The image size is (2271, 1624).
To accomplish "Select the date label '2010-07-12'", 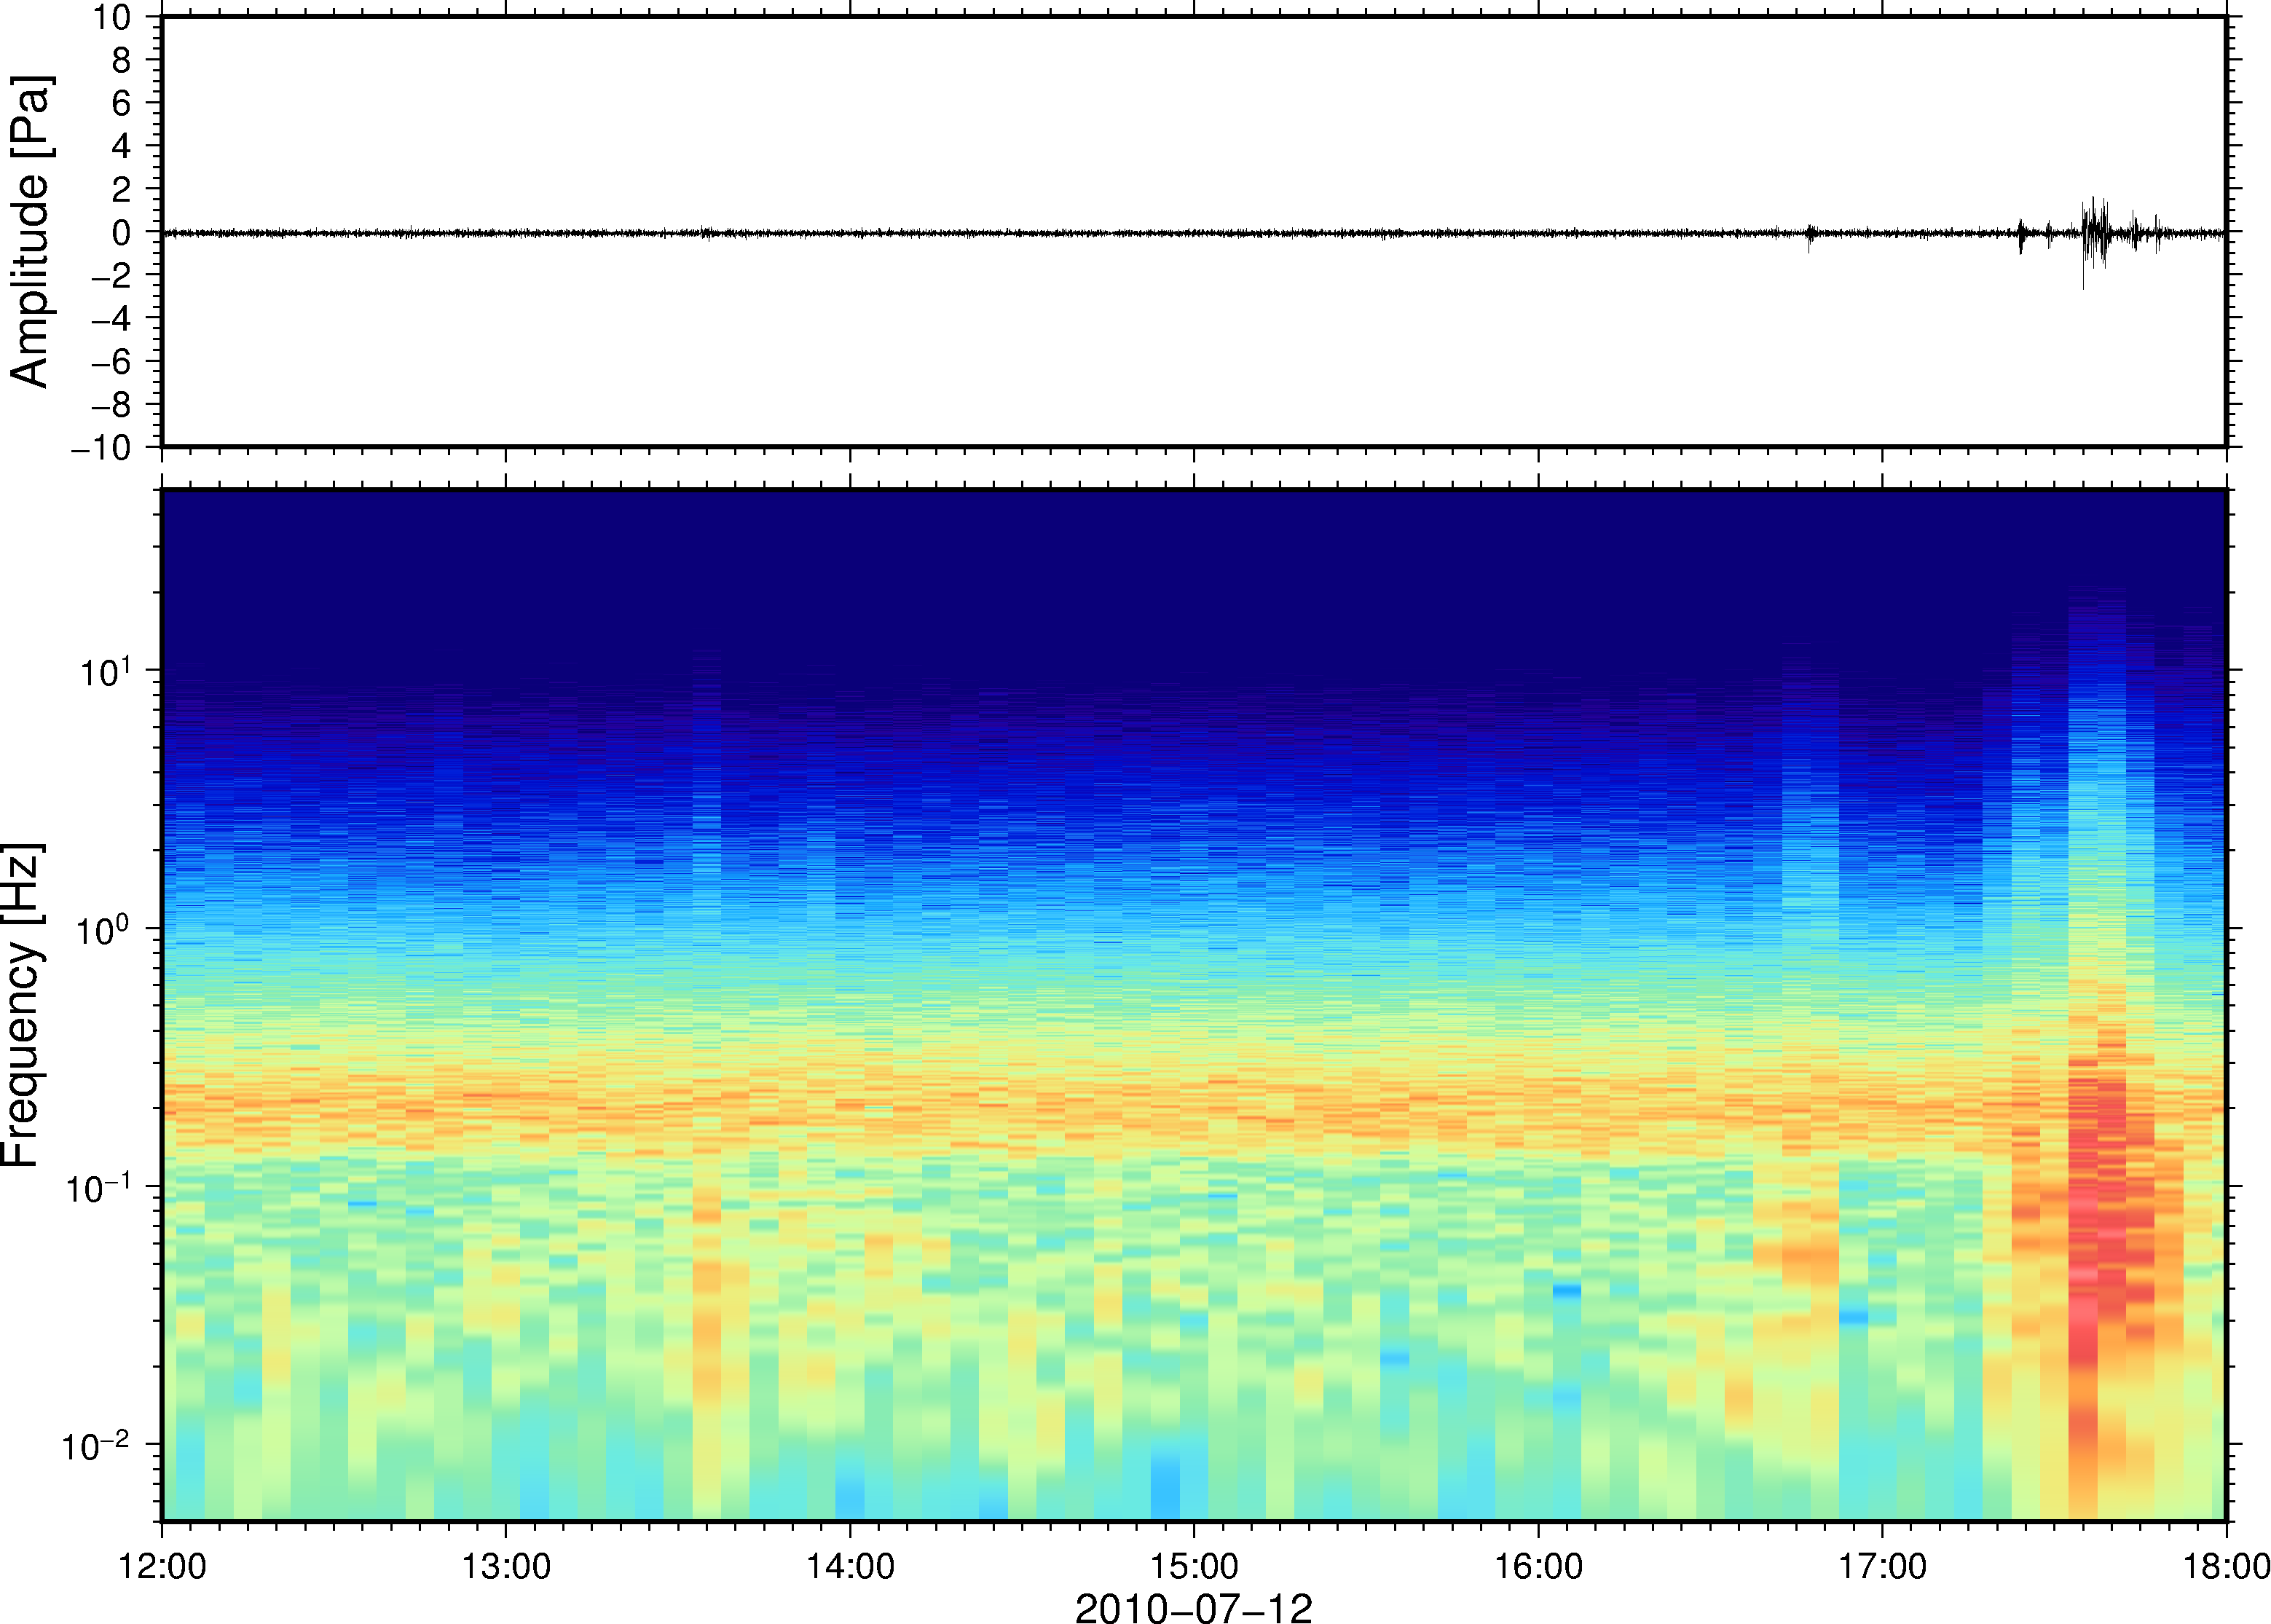I will pos(1193,1607).
